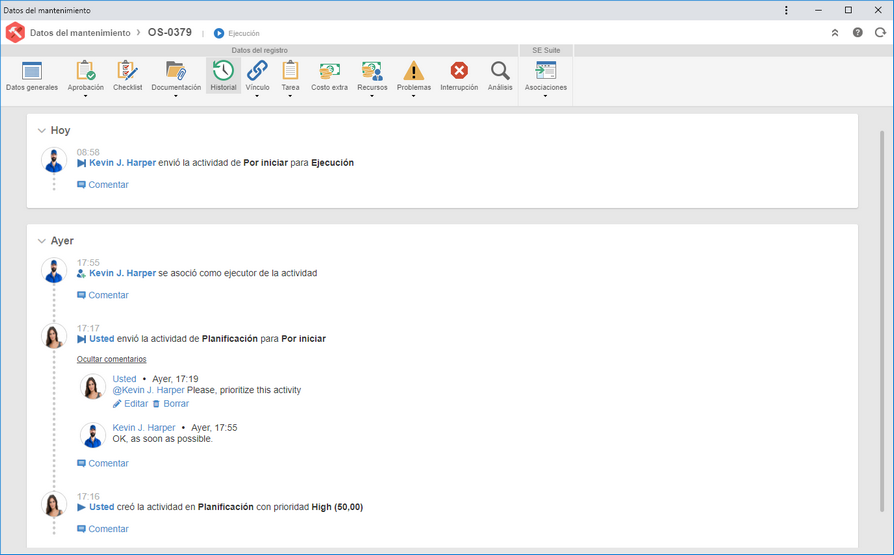Open the Vínculo chain link icon

click(x=257, y=71)
